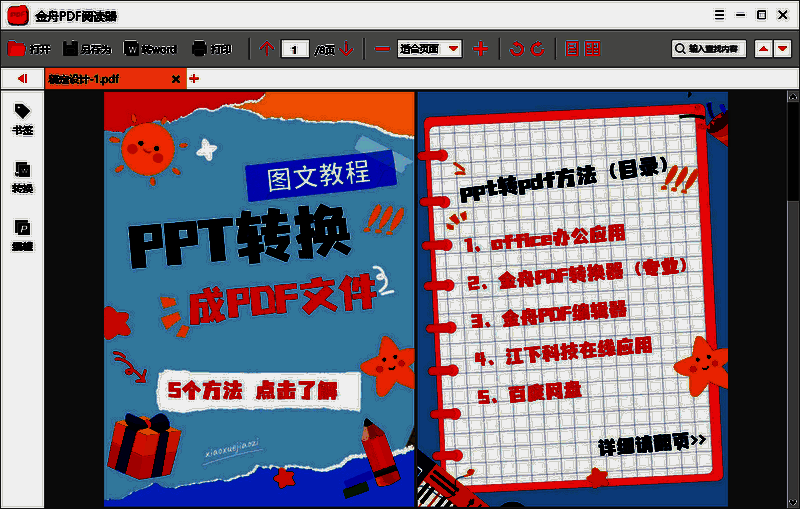
Task: Rotate the page counterclockwise
Action: 517,49
